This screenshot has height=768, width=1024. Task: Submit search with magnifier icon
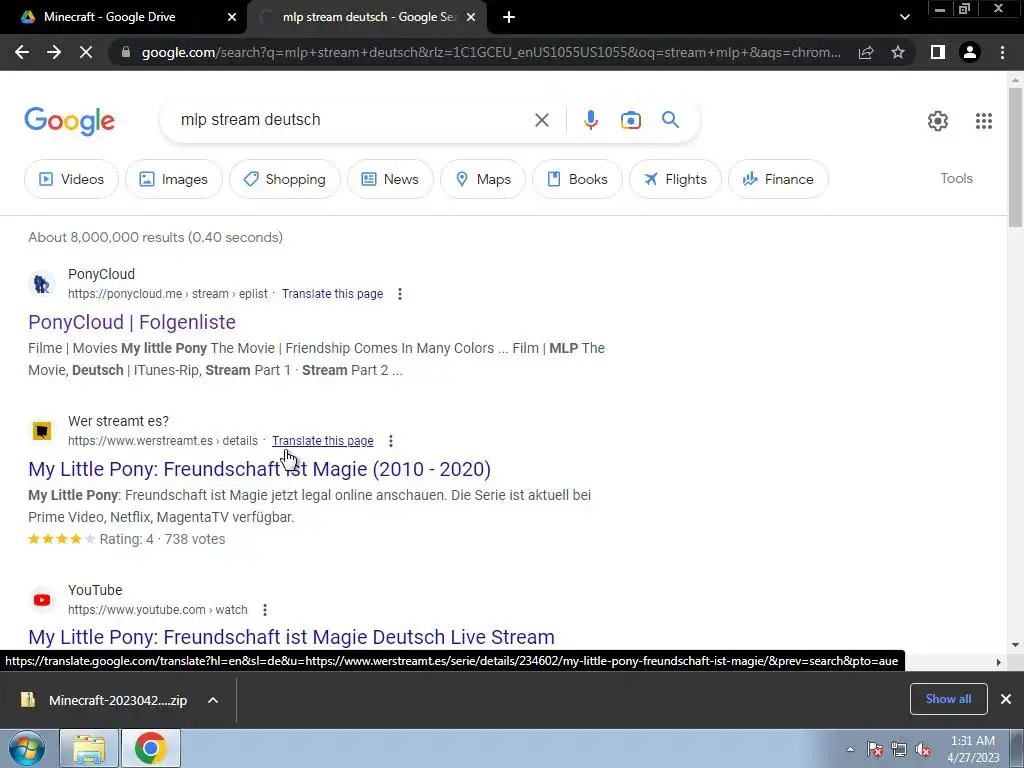click(670, 120)
